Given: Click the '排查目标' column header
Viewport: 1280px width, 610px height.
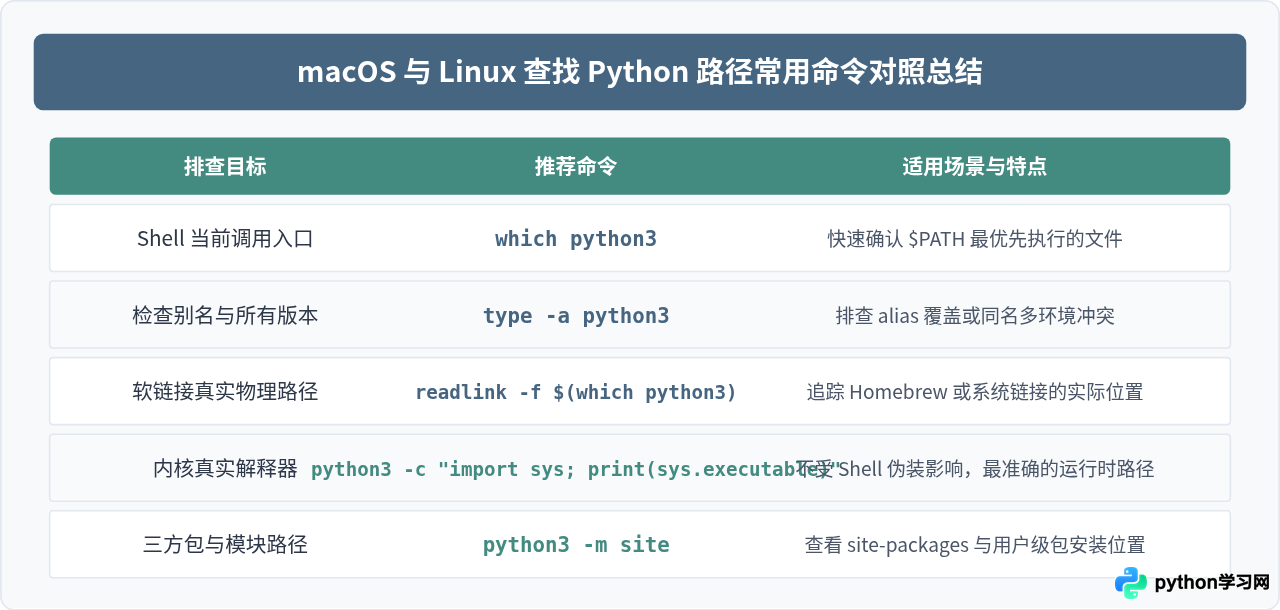Looking at the screenshot, I should 225,166.
